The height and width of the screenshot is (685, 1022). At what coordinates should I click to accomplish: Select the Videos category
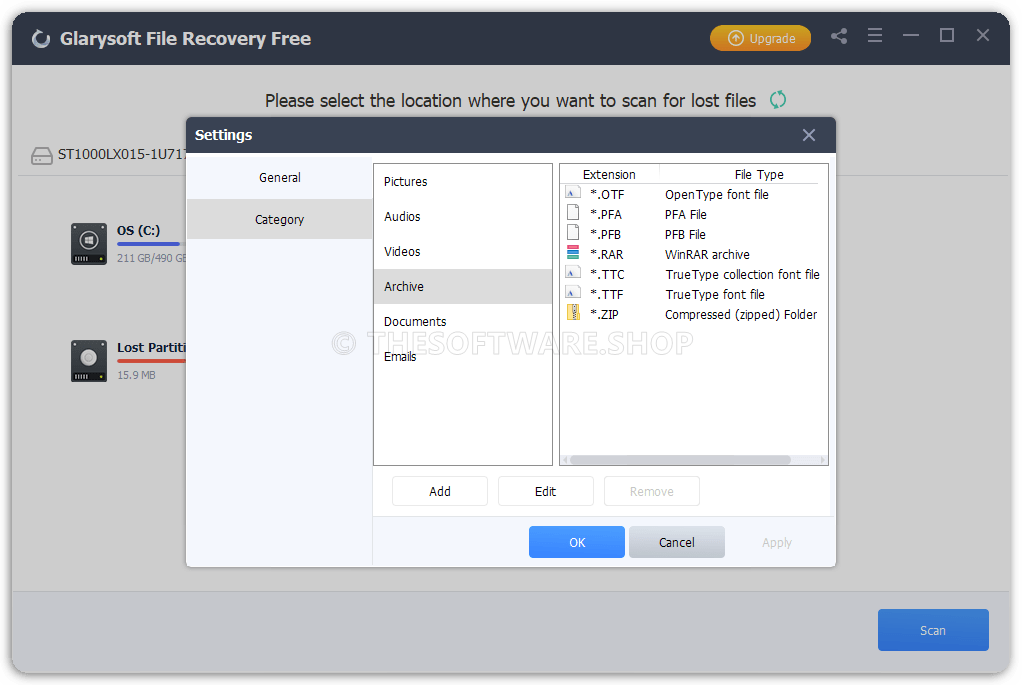click(x=463, y=252)
